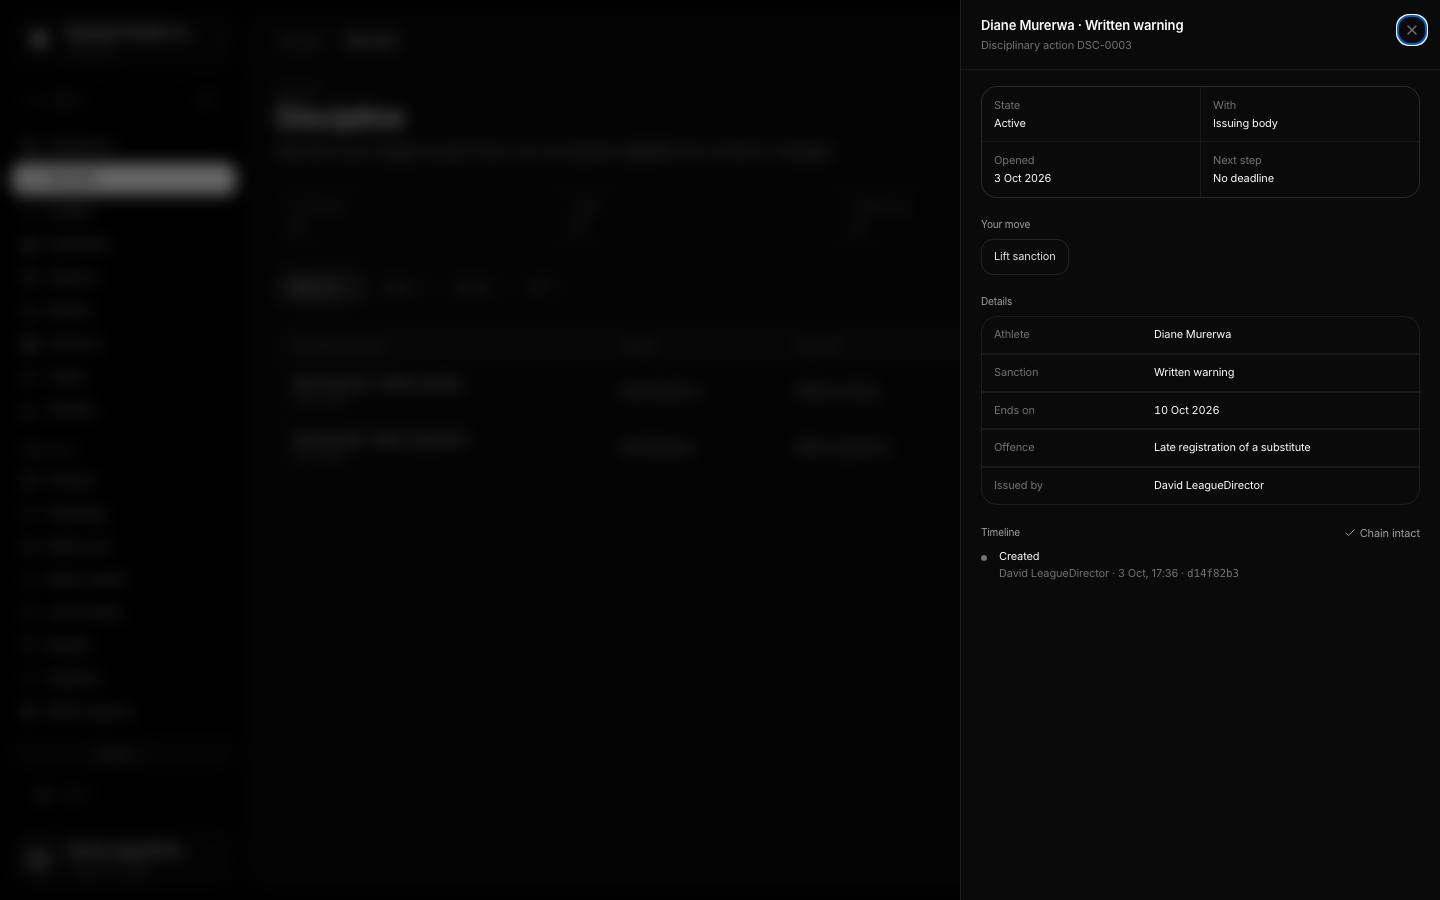Click 'Written warning' in the Sanction row
Image resolution: width=1440 pixels, height=900 pixels.
[1194, 373]
